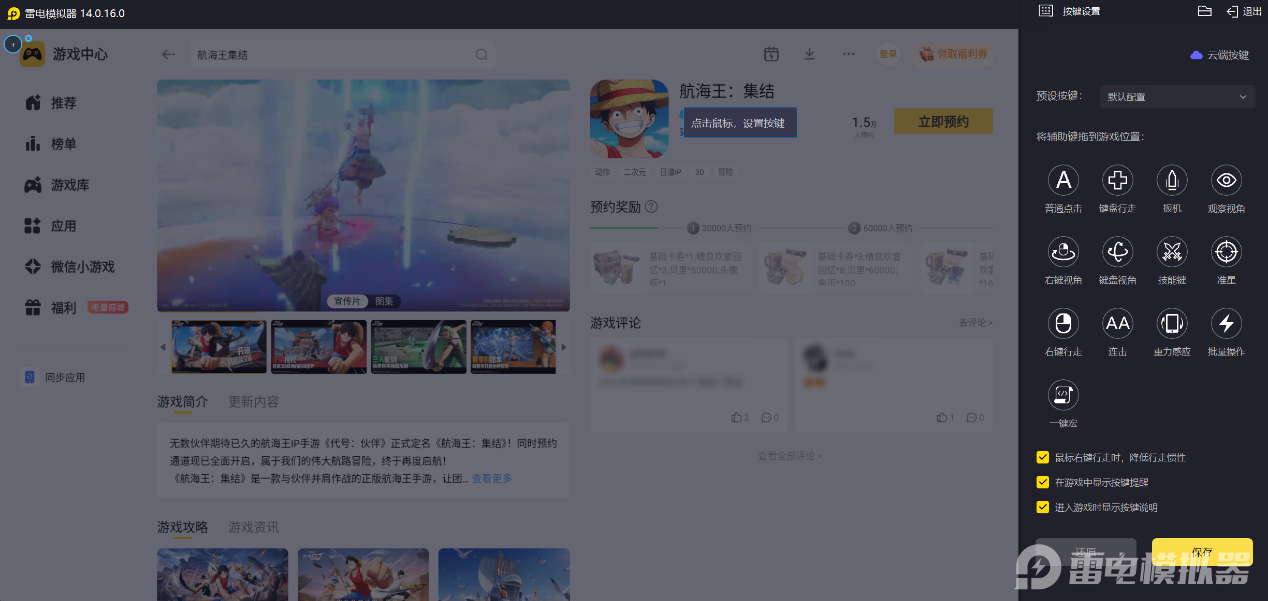Select the 扳机 bullet fire key tool
The width and height of the screenshot is (1268, 601).
1172,181
